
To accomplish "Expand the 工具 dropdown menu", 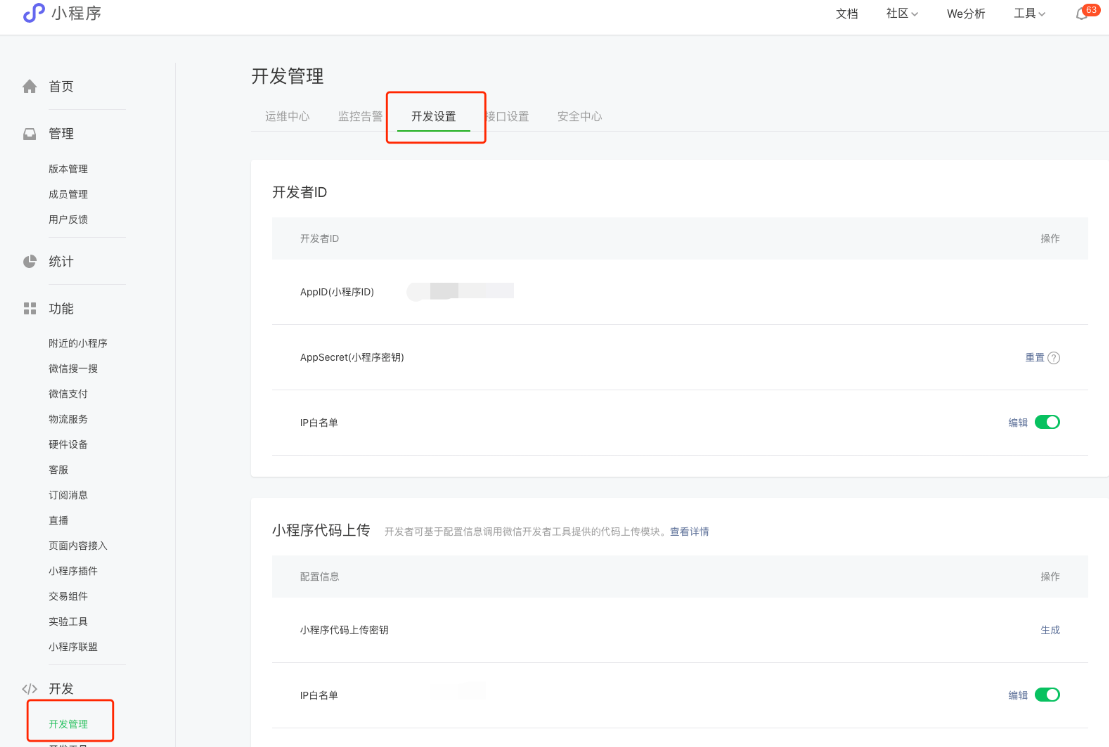I will [1029, 14].
